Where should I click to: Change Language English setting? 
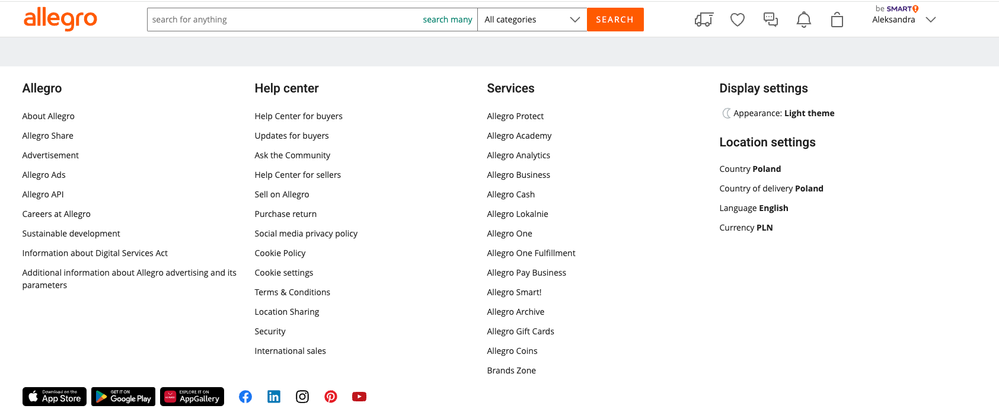pos(754,208)
